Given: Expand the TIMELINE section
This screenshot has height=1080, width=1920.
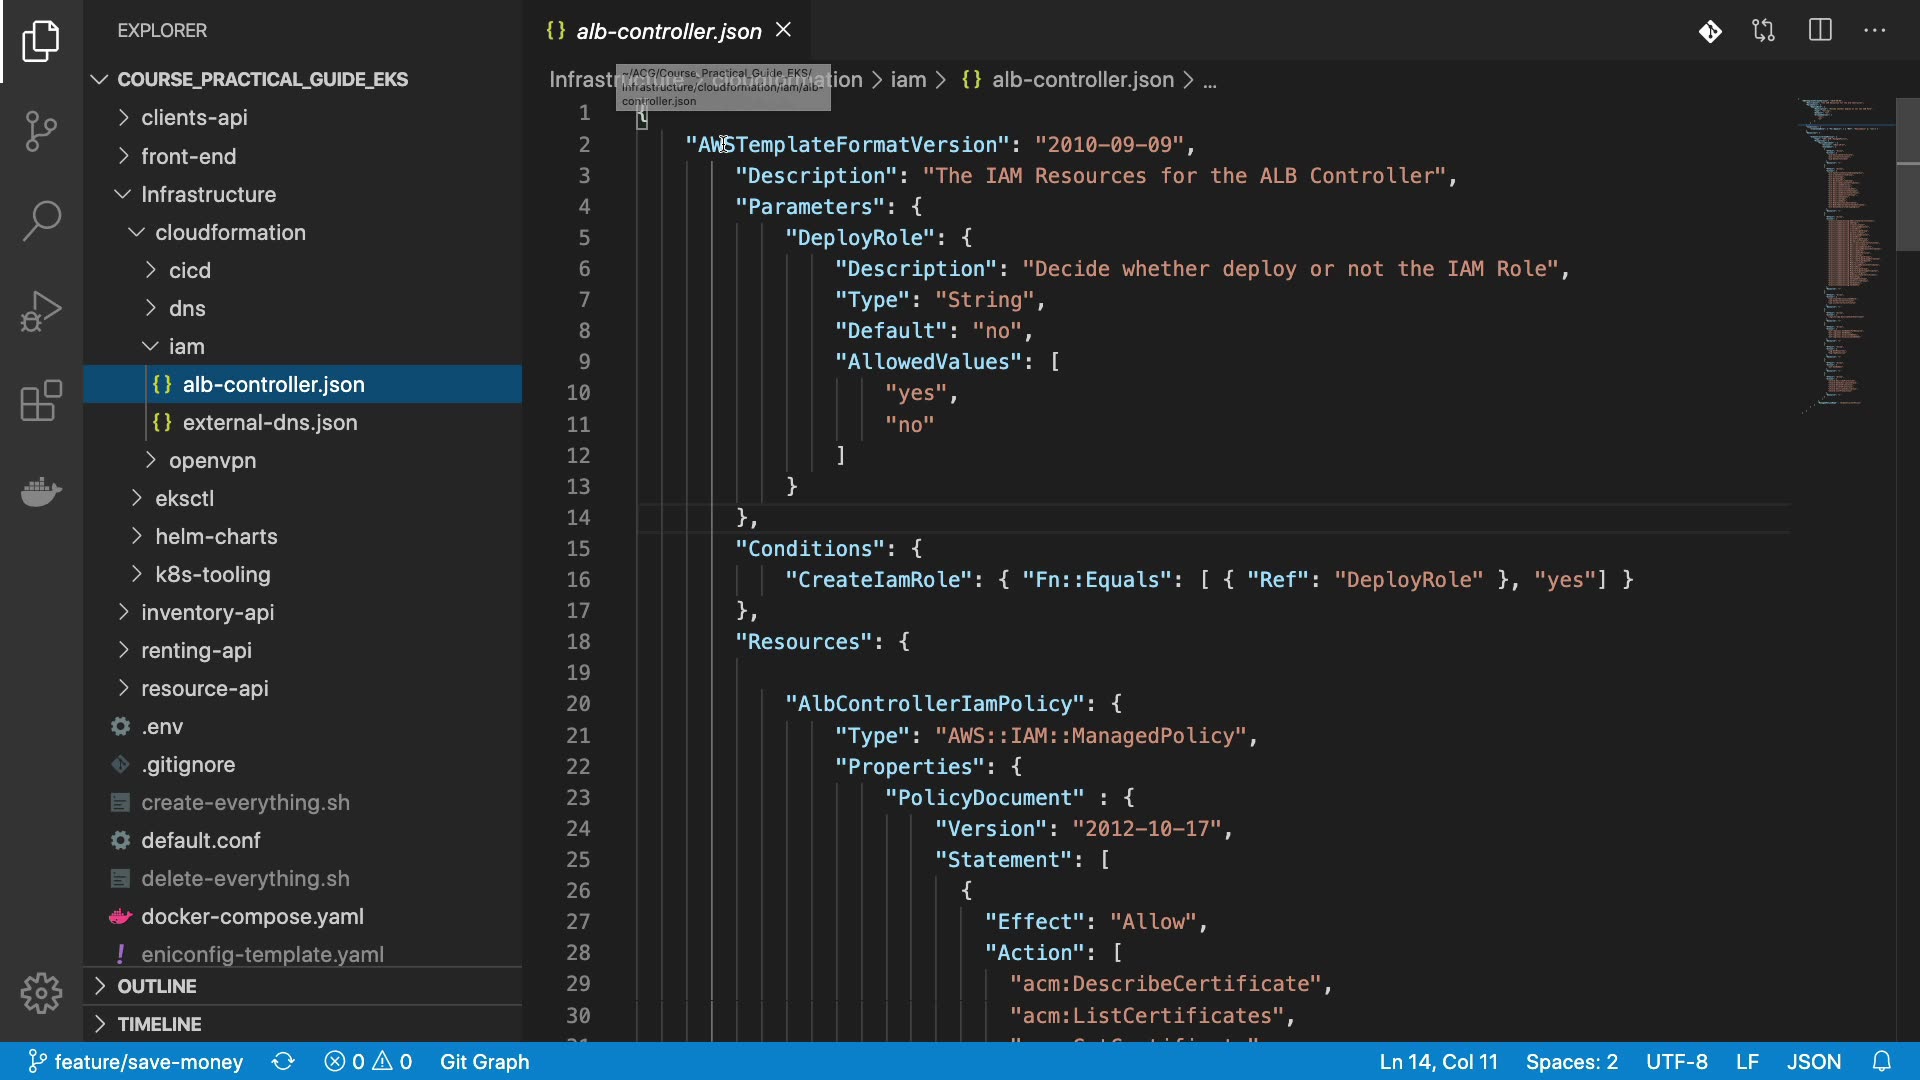Looking at the screenshot, I should coord(158,1024).
